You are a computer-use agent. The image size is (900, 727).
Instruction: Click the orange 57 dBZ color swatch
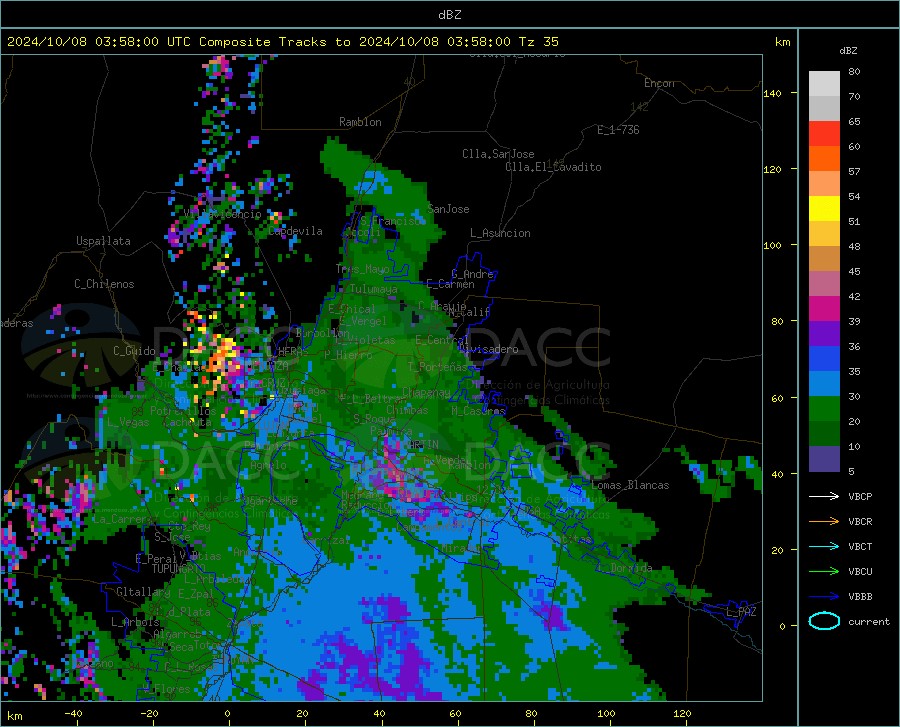click(x=824, y=159)
